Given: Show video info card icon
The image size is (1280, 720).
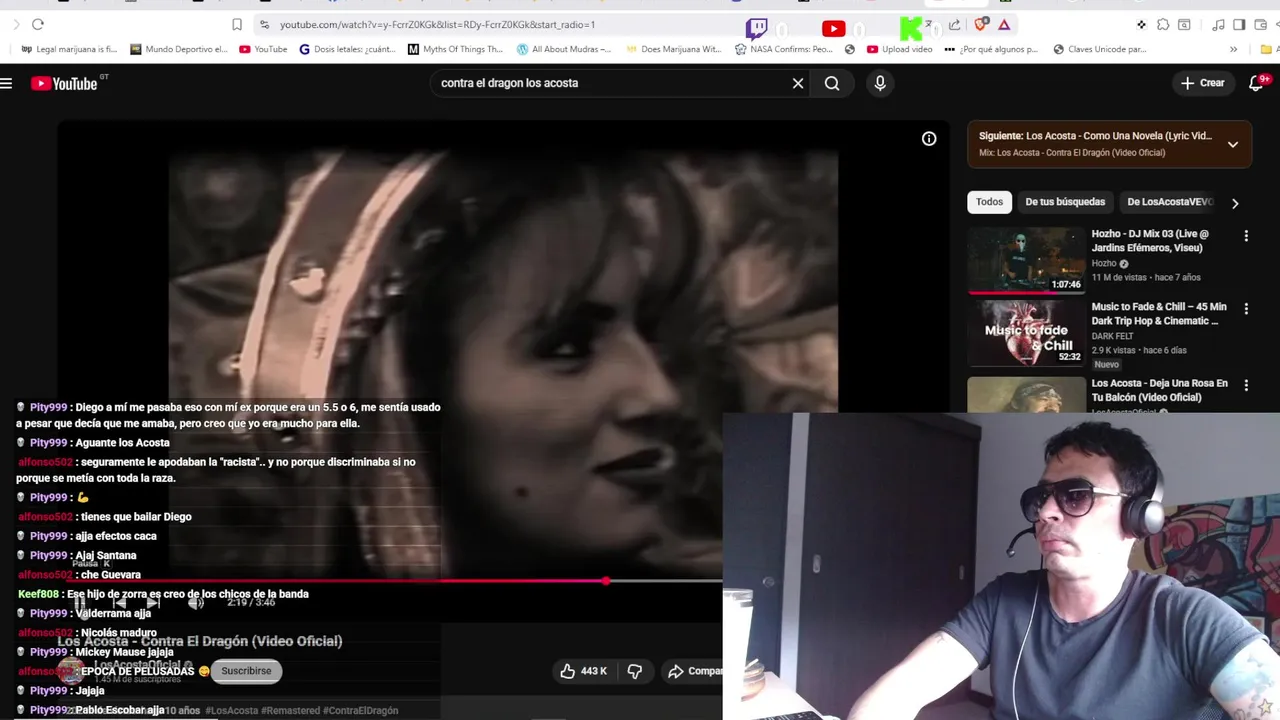Looking at the screenshot, I should [929, 139].
